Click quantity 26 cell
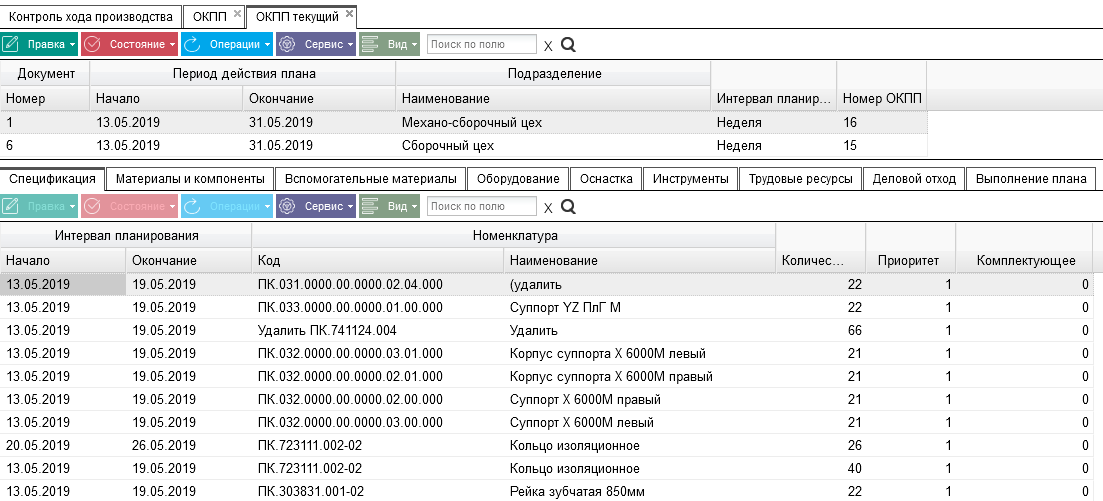The image size is (1103, 501). click(820, 445)
